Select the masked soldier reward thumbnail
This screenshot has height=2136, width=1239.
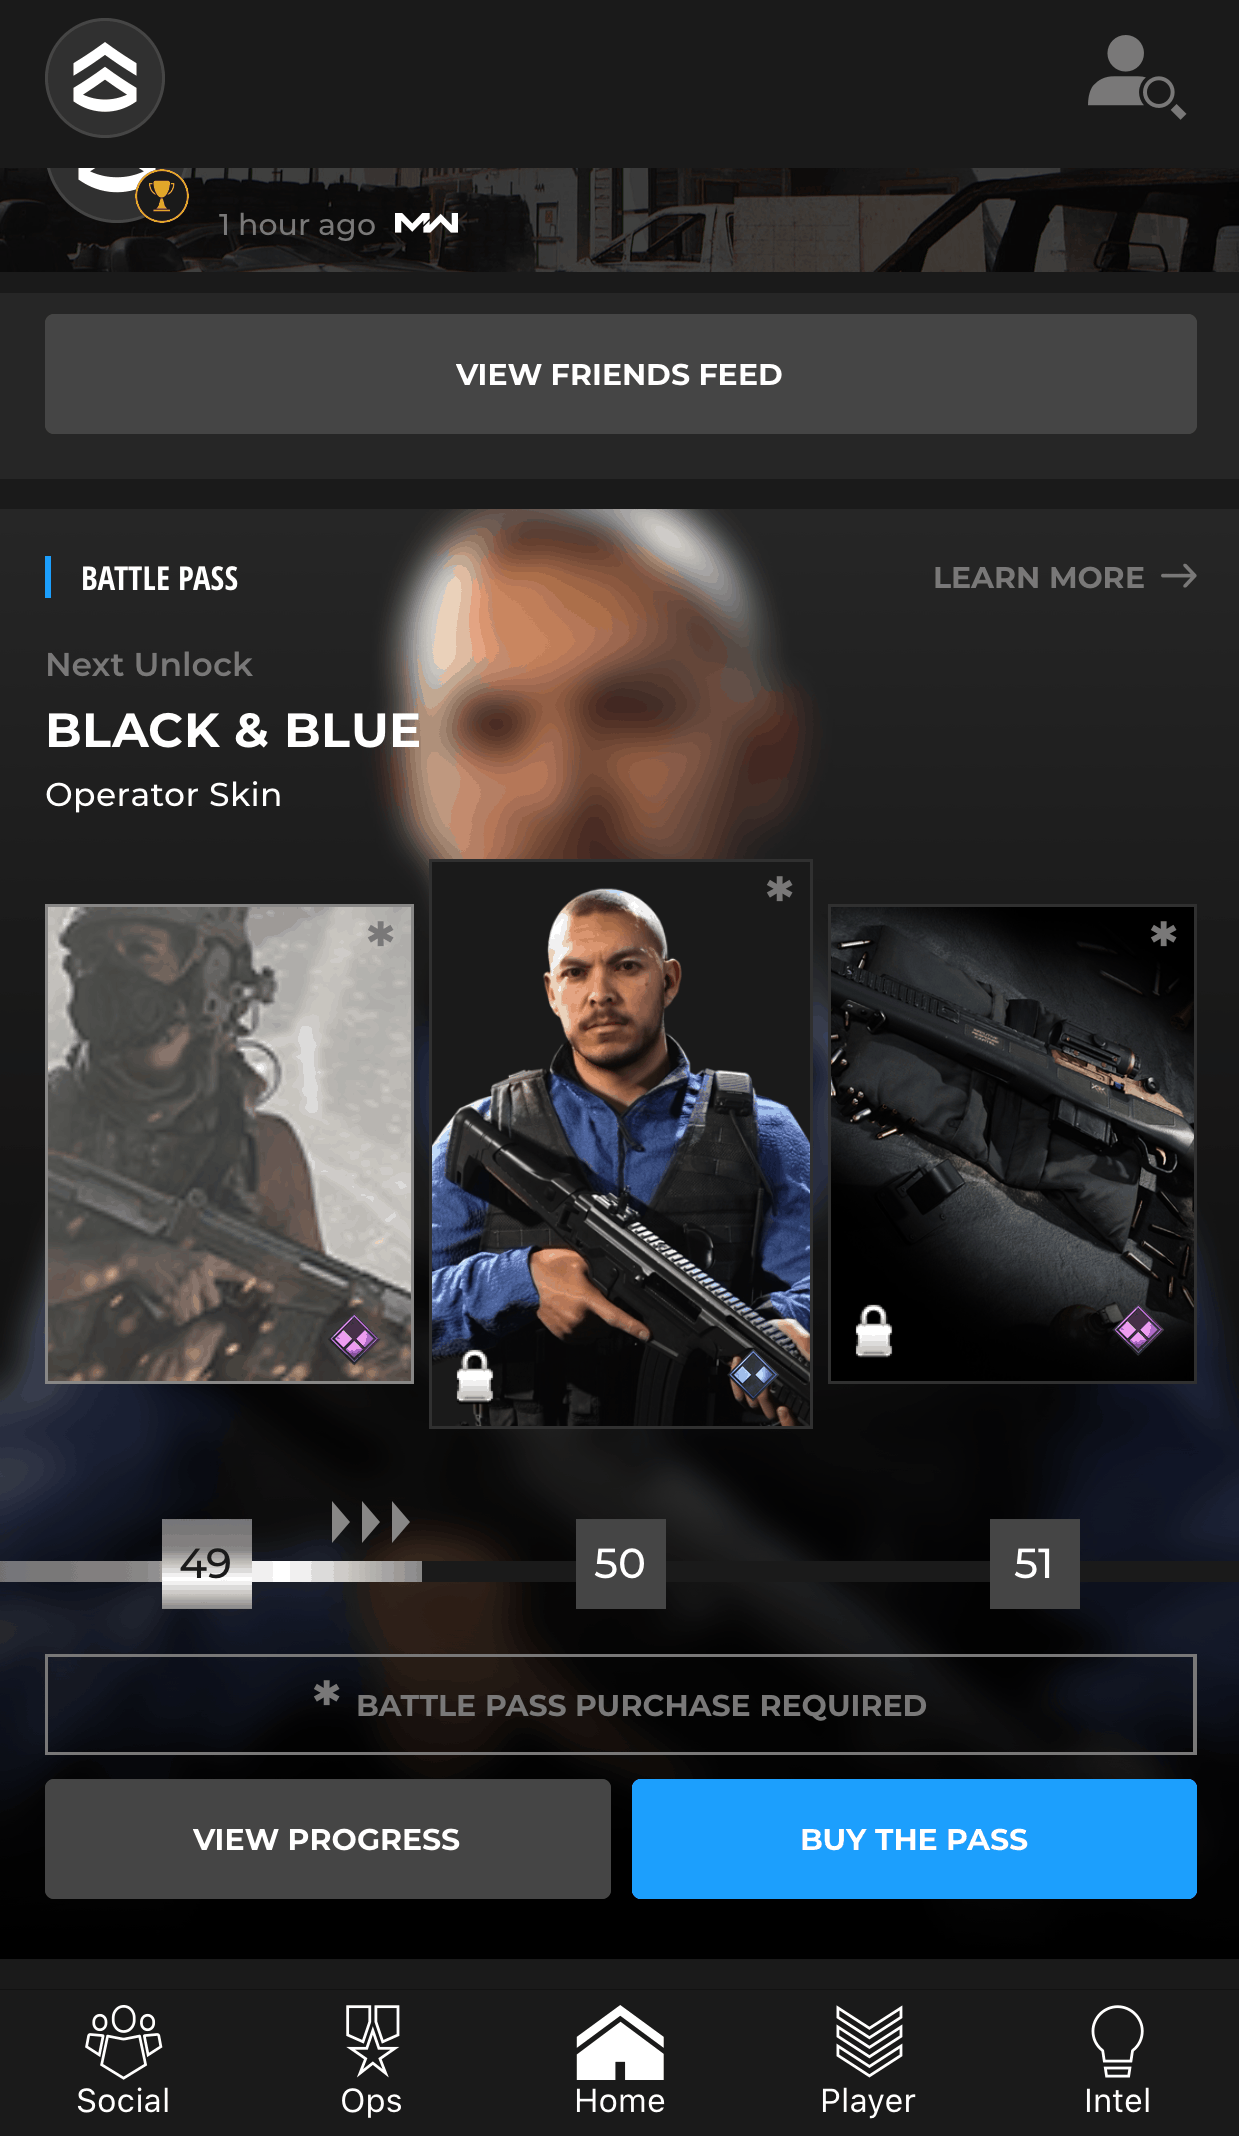[229, 1144]
